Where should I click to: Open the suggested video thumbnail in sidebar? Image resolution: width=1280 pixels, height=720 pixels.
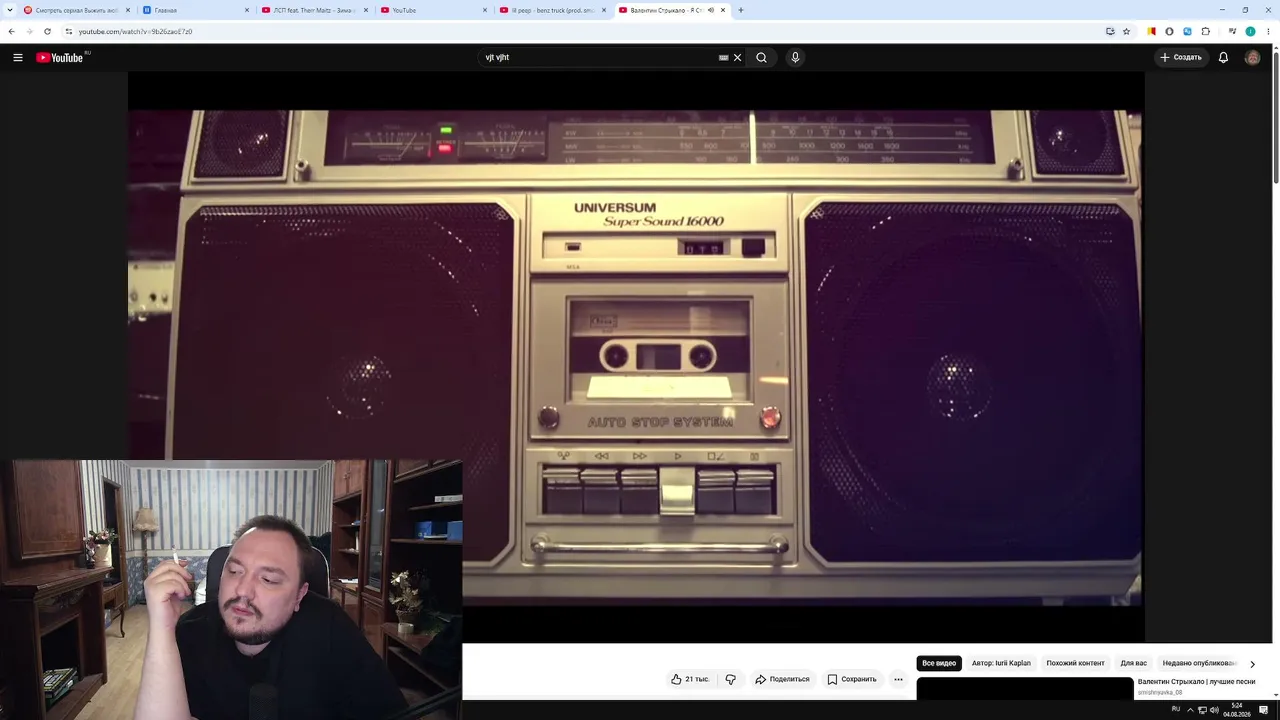click(x=1025, y=689)
